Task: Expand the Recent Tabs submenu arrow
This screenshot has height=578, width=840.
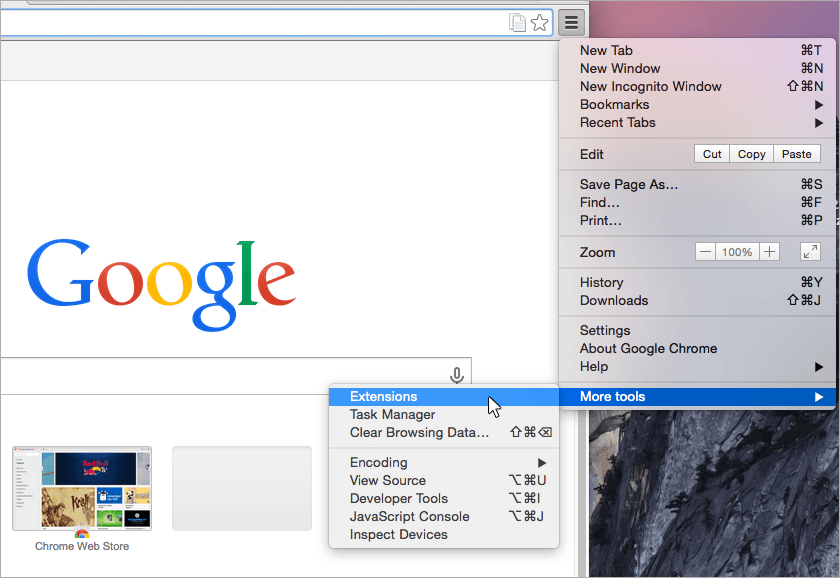Action: coord(819,123)
